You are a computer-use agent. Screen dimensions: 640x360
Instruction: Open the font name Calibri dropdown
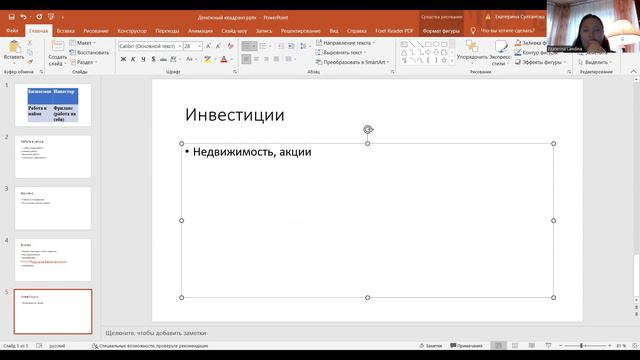click(x=180, y=46)
